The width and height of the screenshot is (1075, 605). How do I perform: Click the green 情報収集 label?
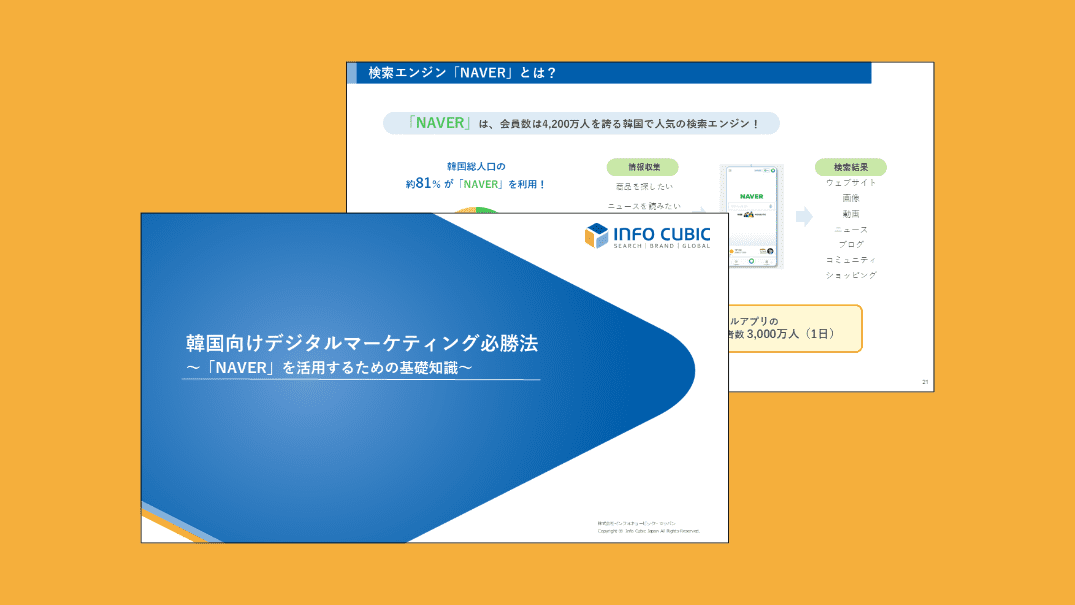[x=642, y=167]
